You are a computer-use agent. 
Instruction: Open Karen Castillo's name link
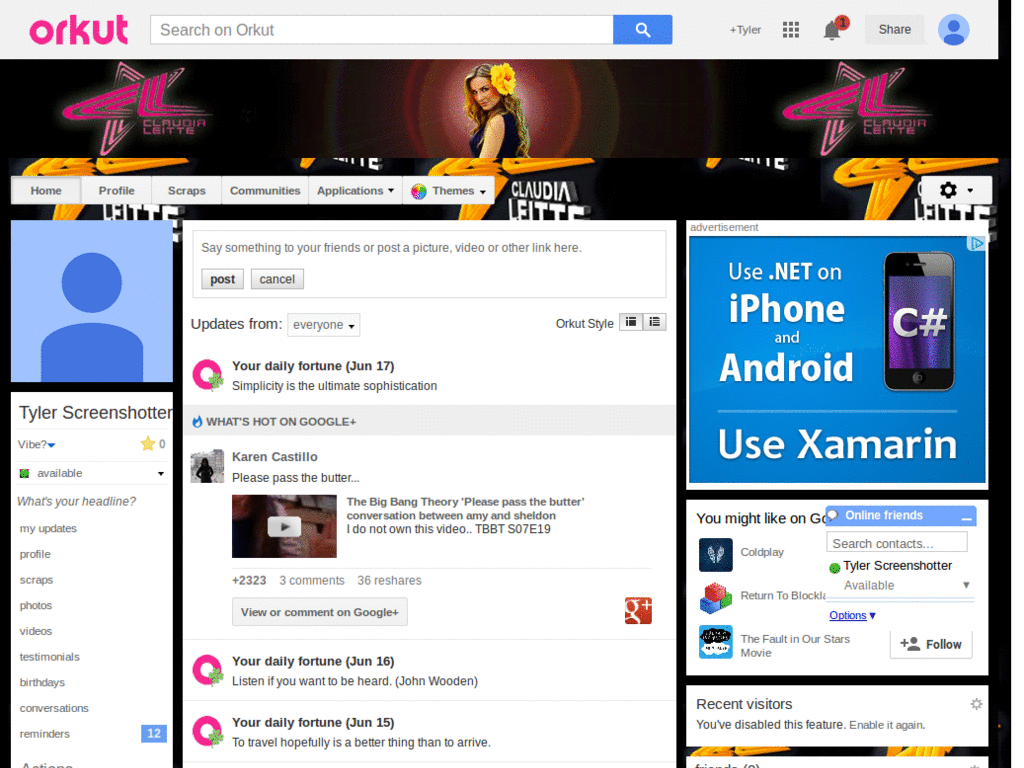click(275, 456)
